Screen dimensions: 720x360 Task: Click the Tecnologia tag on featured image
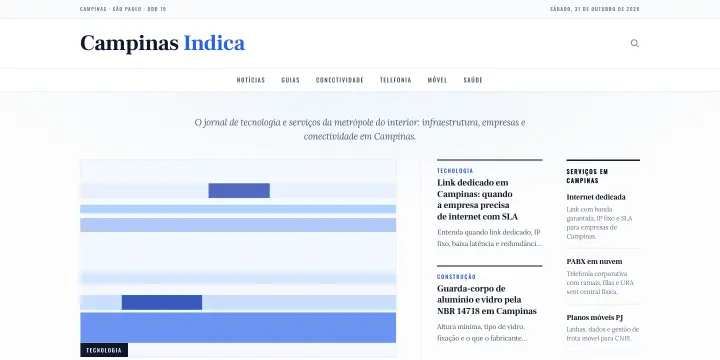(x=104, y=350)
